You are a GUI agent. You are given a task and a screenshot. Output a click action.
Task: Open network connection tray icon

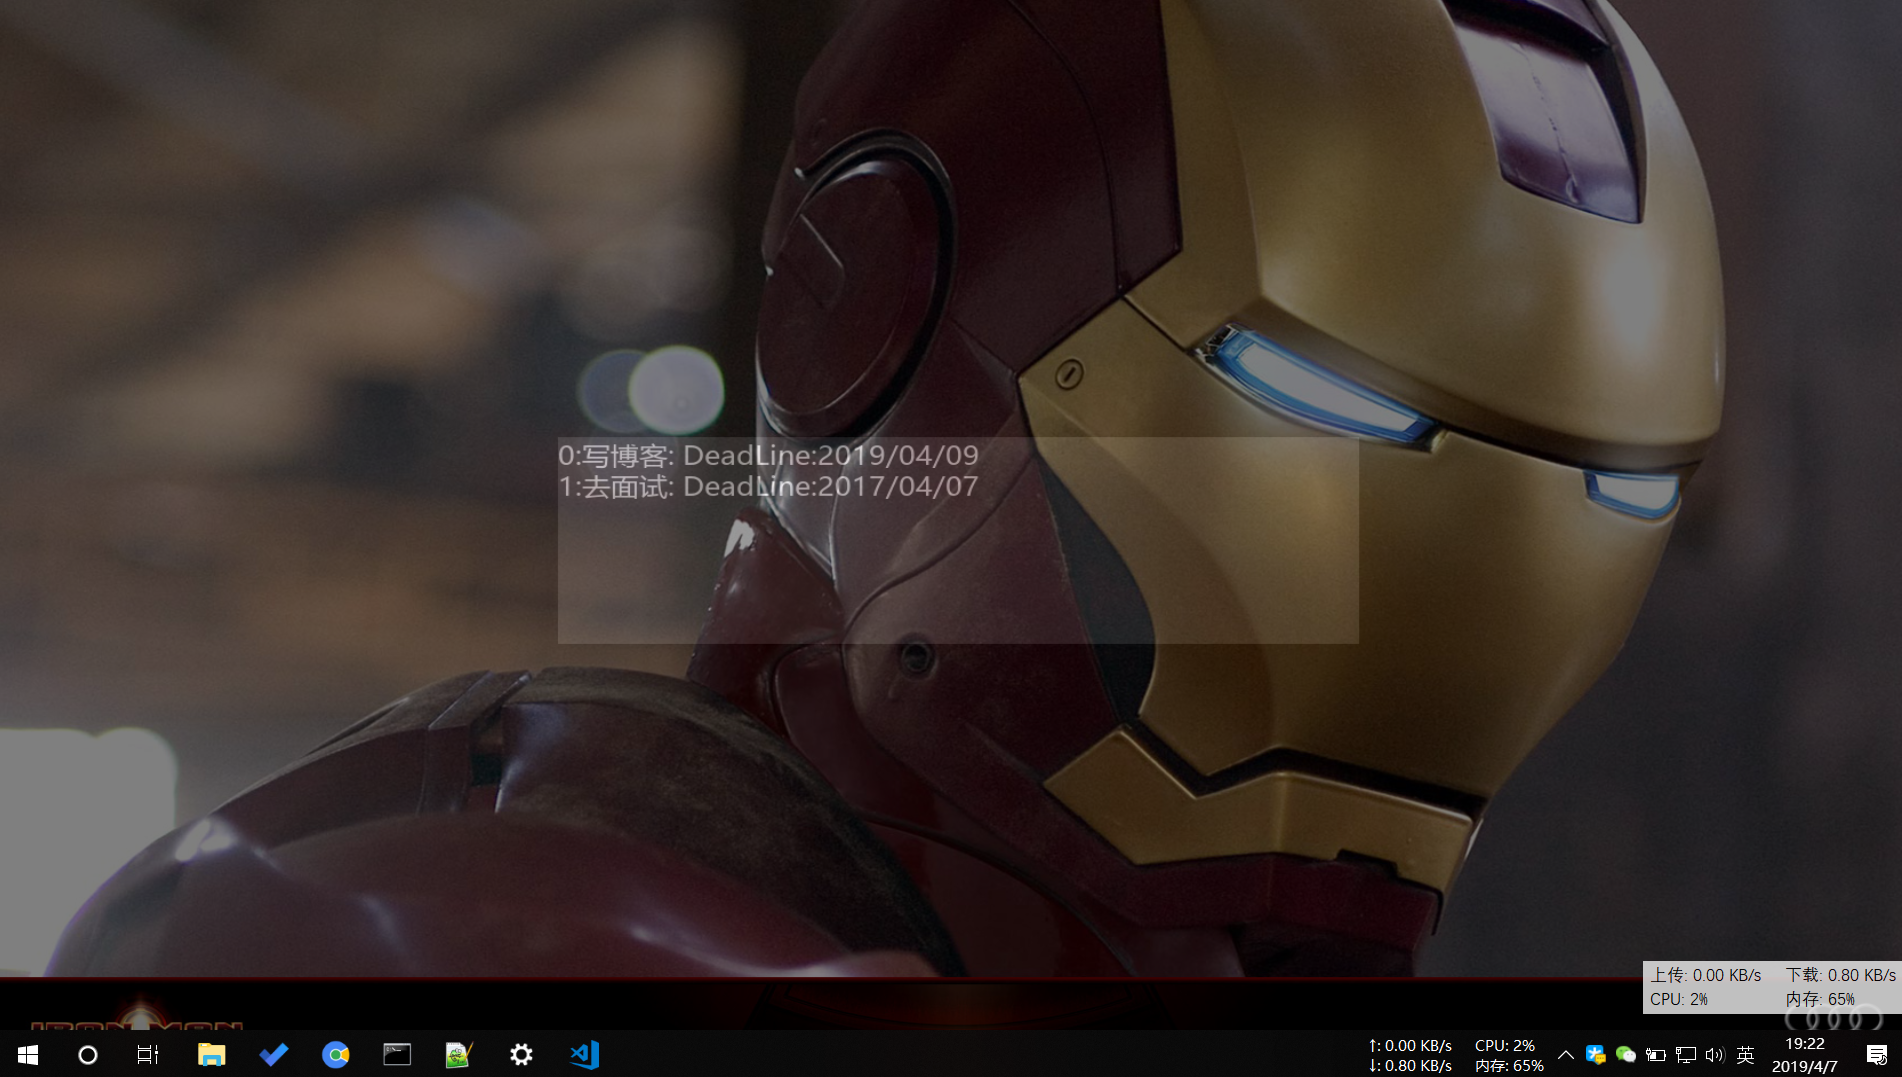tap(1686, 1054)
